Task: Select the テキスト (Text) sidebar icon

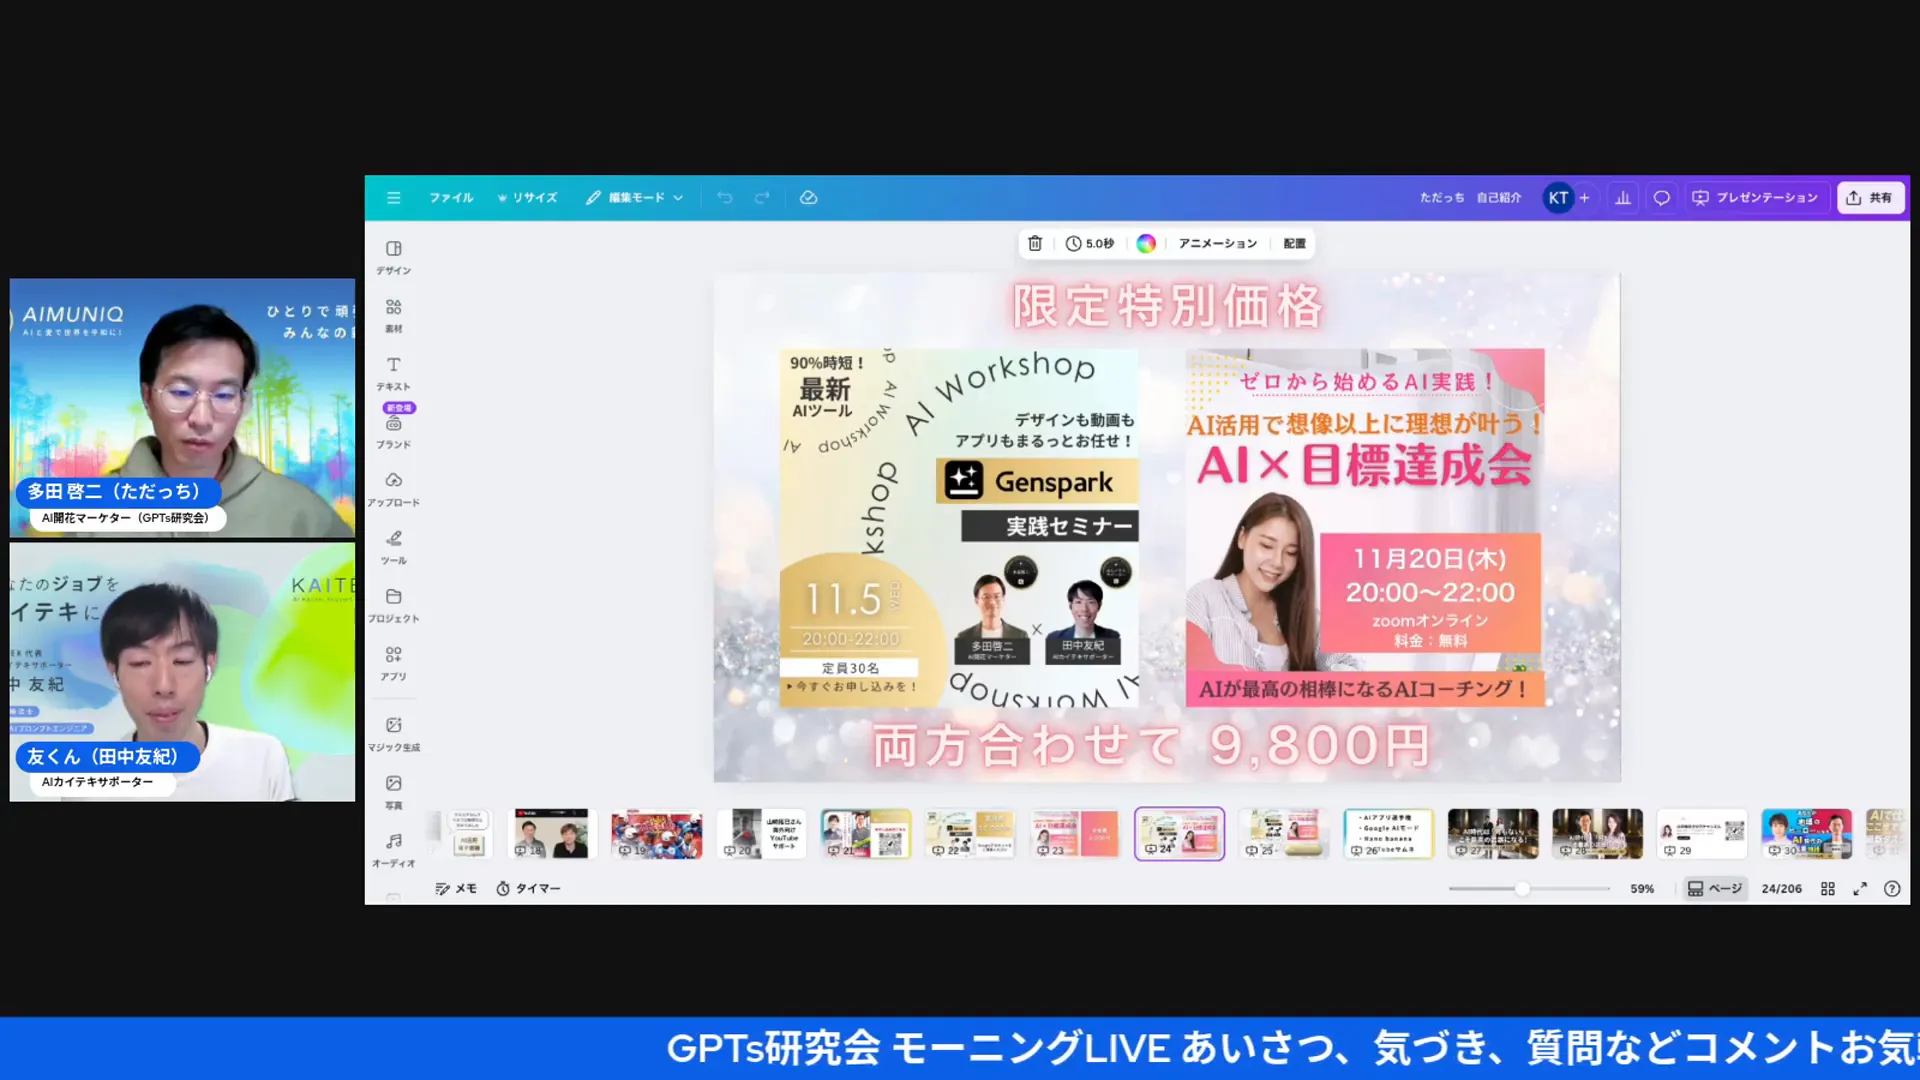Action: [x=393, y=373]
